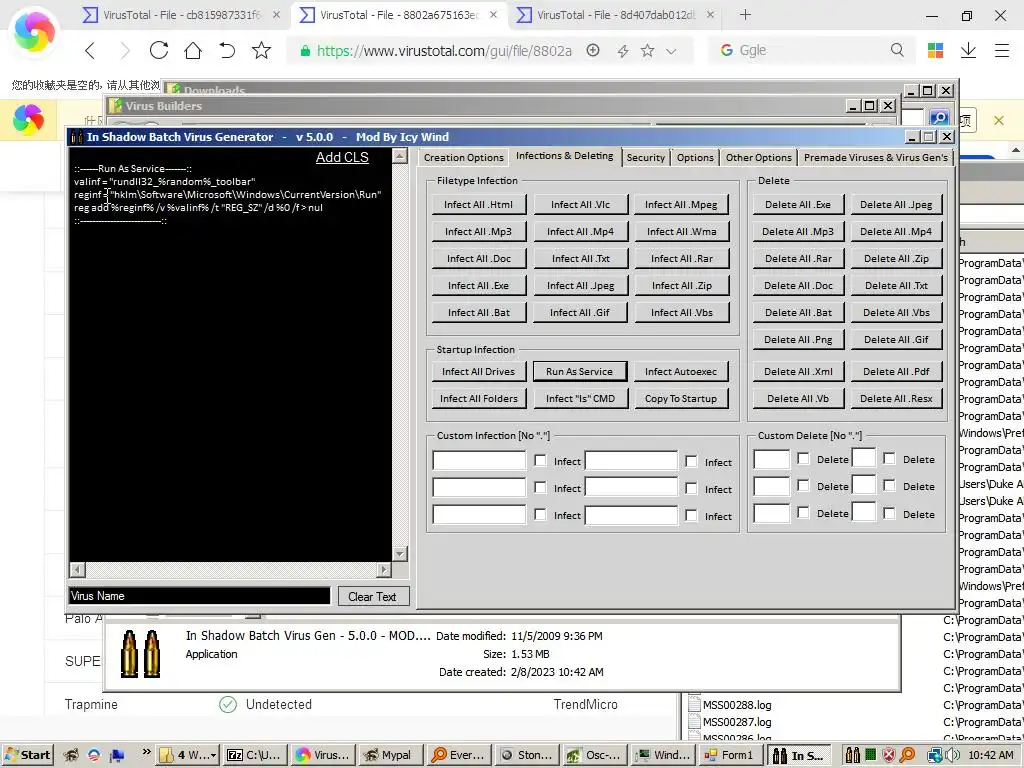Click Delete All .Resx button
The width and height of the screenshot is (1024, 768).
(x=896, y=398)
